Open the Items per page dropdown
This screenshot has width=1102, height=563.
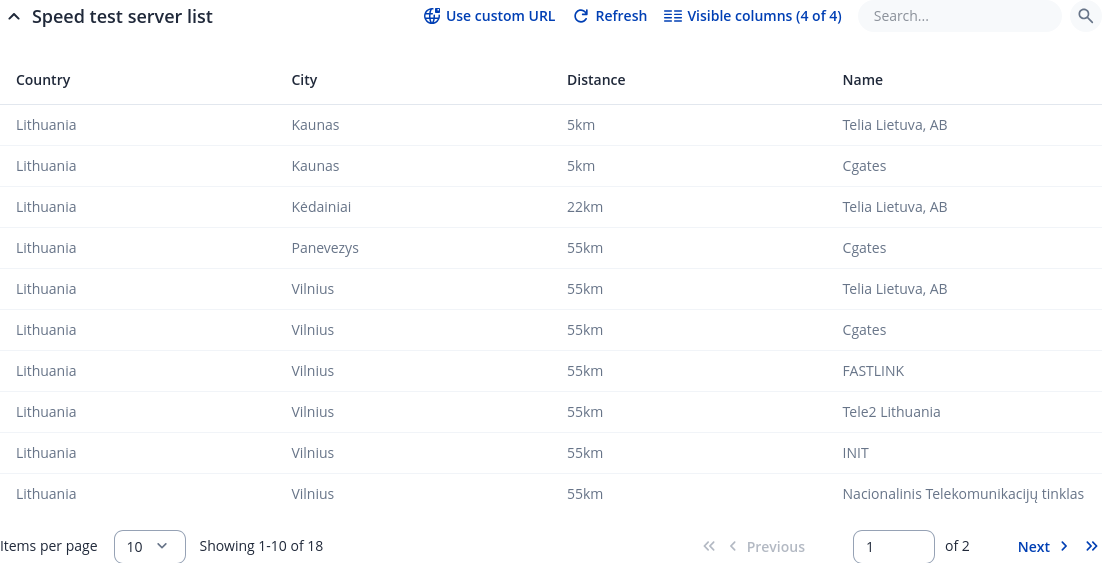tap(150, 546)
